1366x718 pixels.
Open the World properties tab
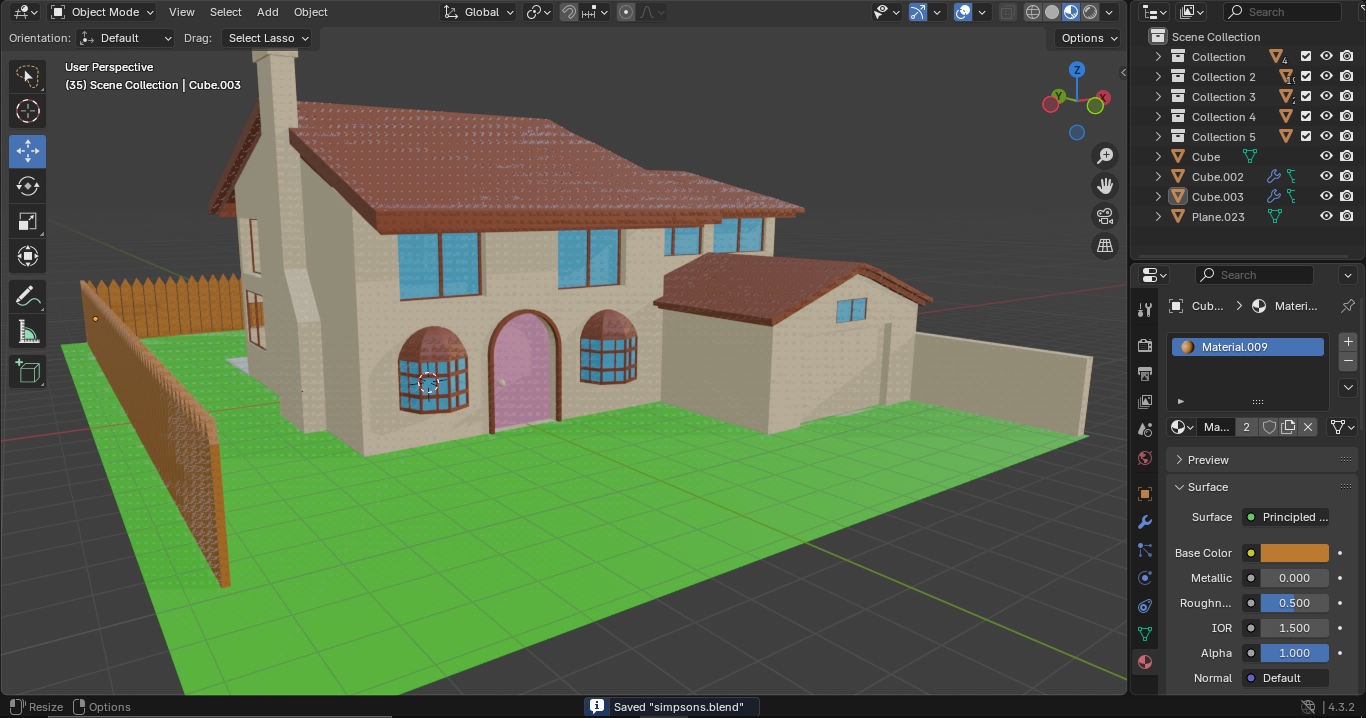(x=1146, y=458)
